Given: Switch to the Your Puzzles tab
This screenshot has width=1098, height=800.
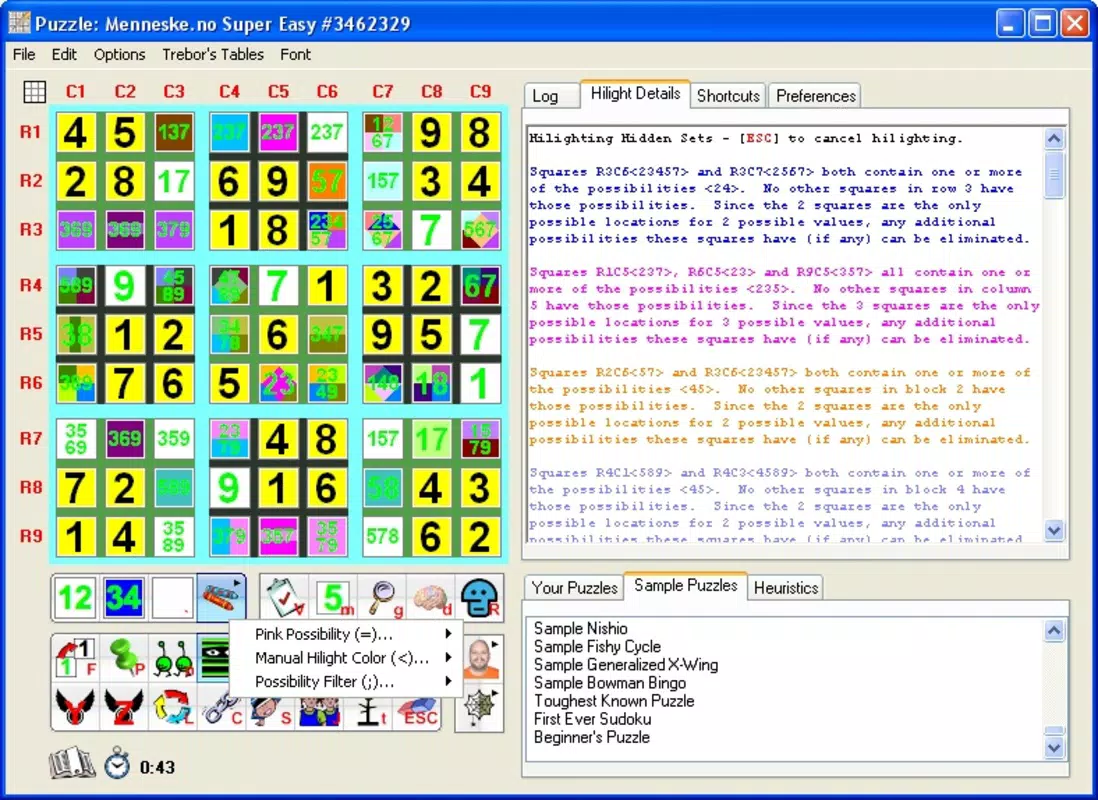Looking at the screenshot, I should click(x=574, y=588).
